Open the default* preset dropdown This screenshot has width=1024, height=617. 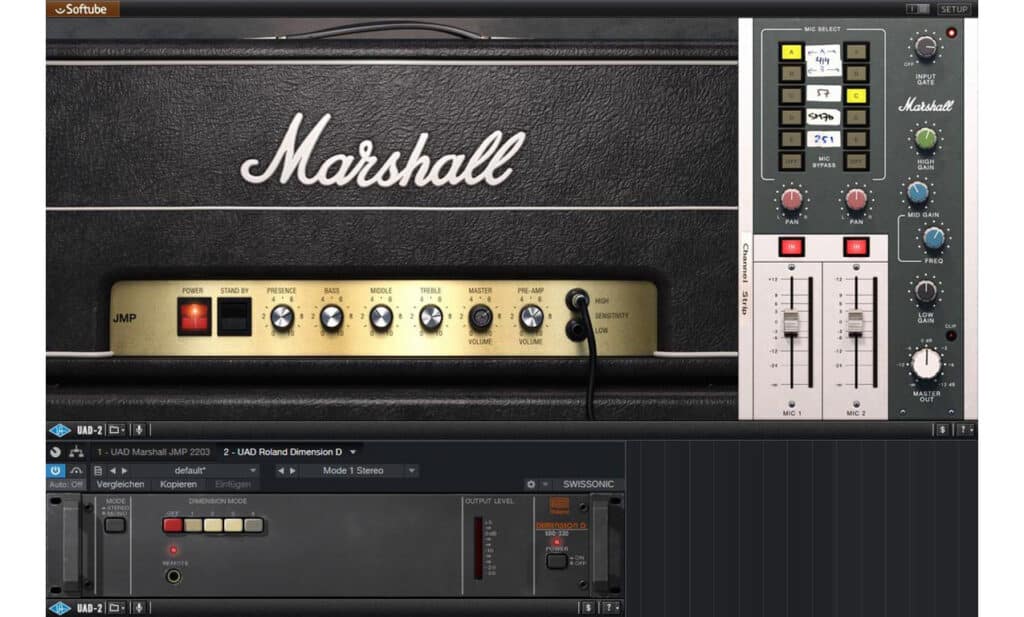point(196,471)
